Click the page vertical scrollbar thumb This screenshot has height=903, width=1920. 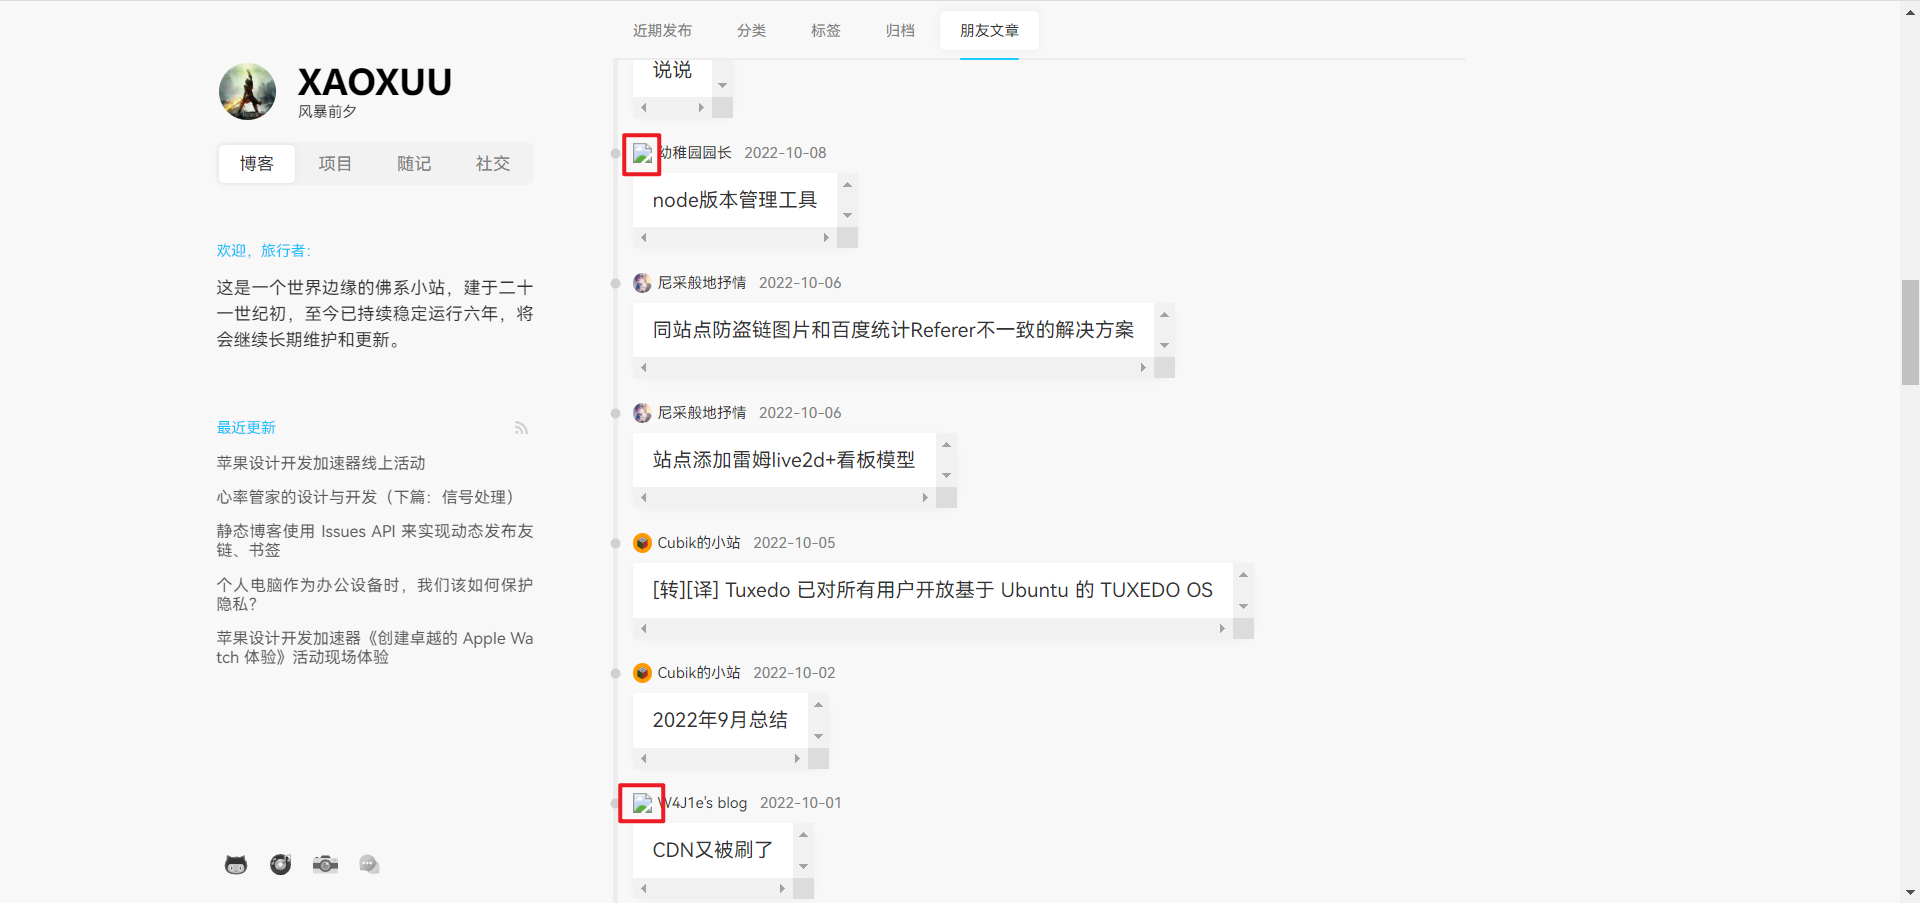point(1910,333)
